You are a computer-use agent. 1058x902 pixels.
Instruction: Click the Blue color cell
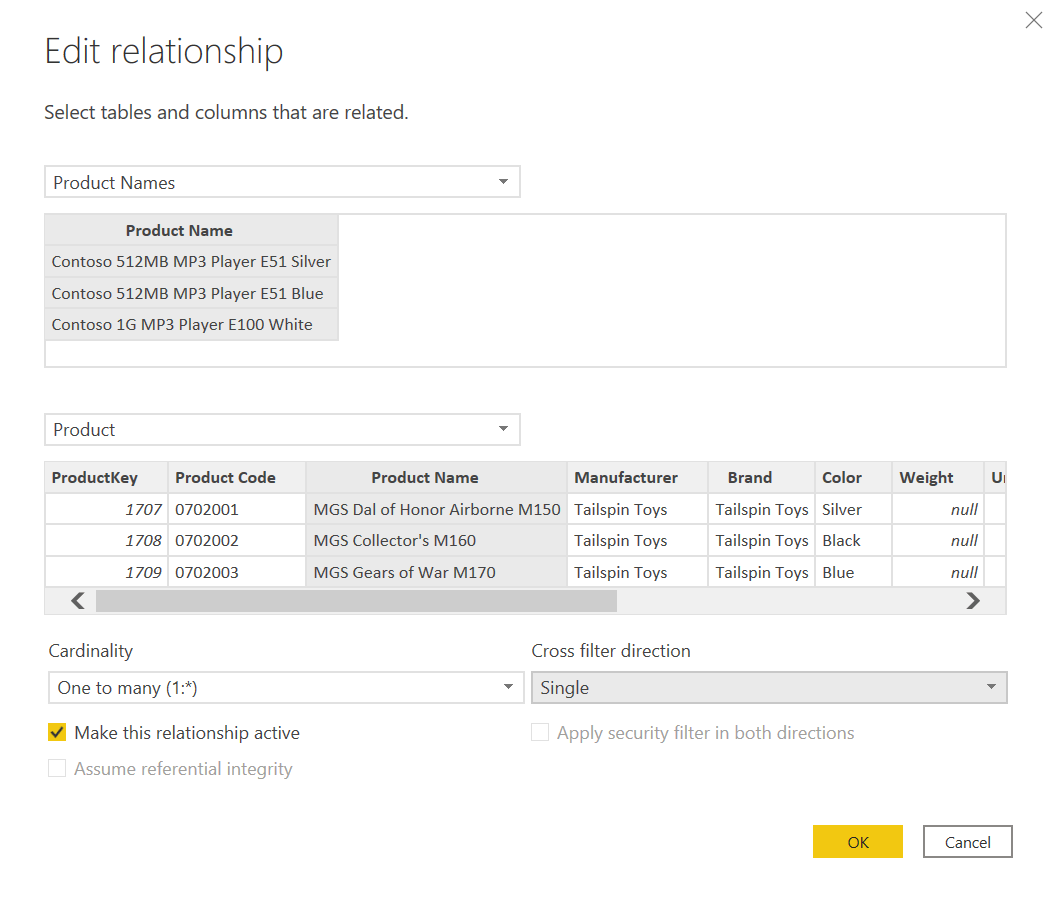[x=854, y=572]
